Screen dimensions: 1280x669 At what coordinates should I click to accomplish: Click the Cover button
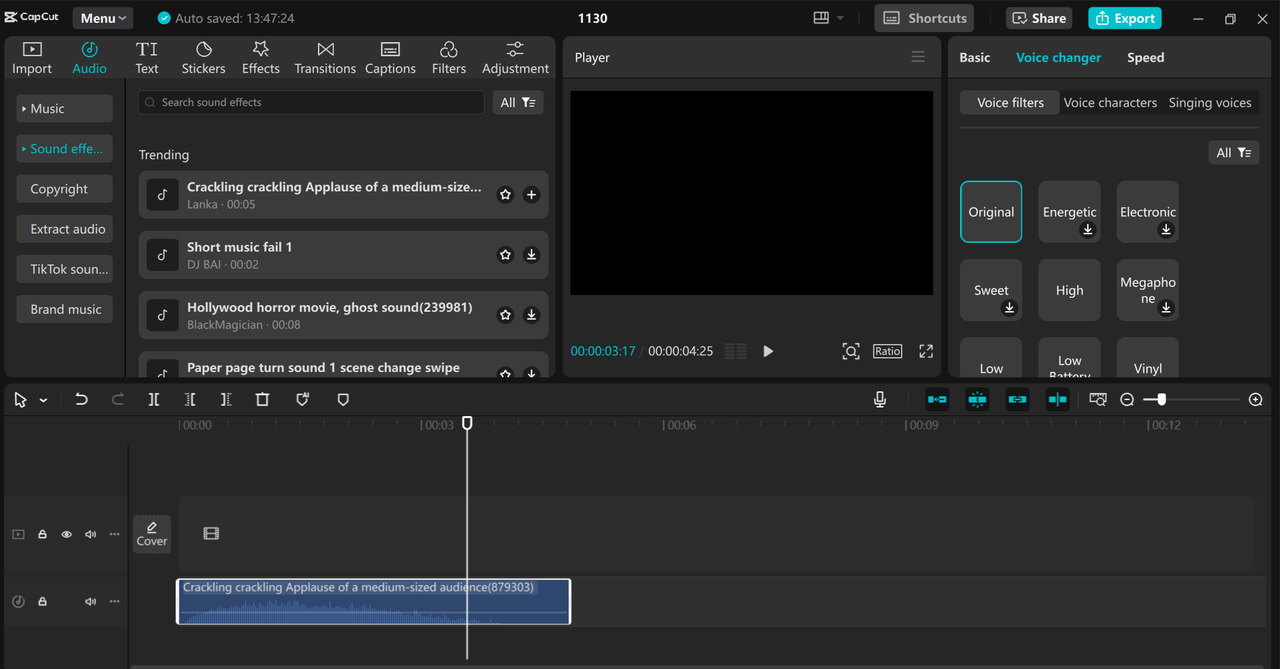click(152, 534)
